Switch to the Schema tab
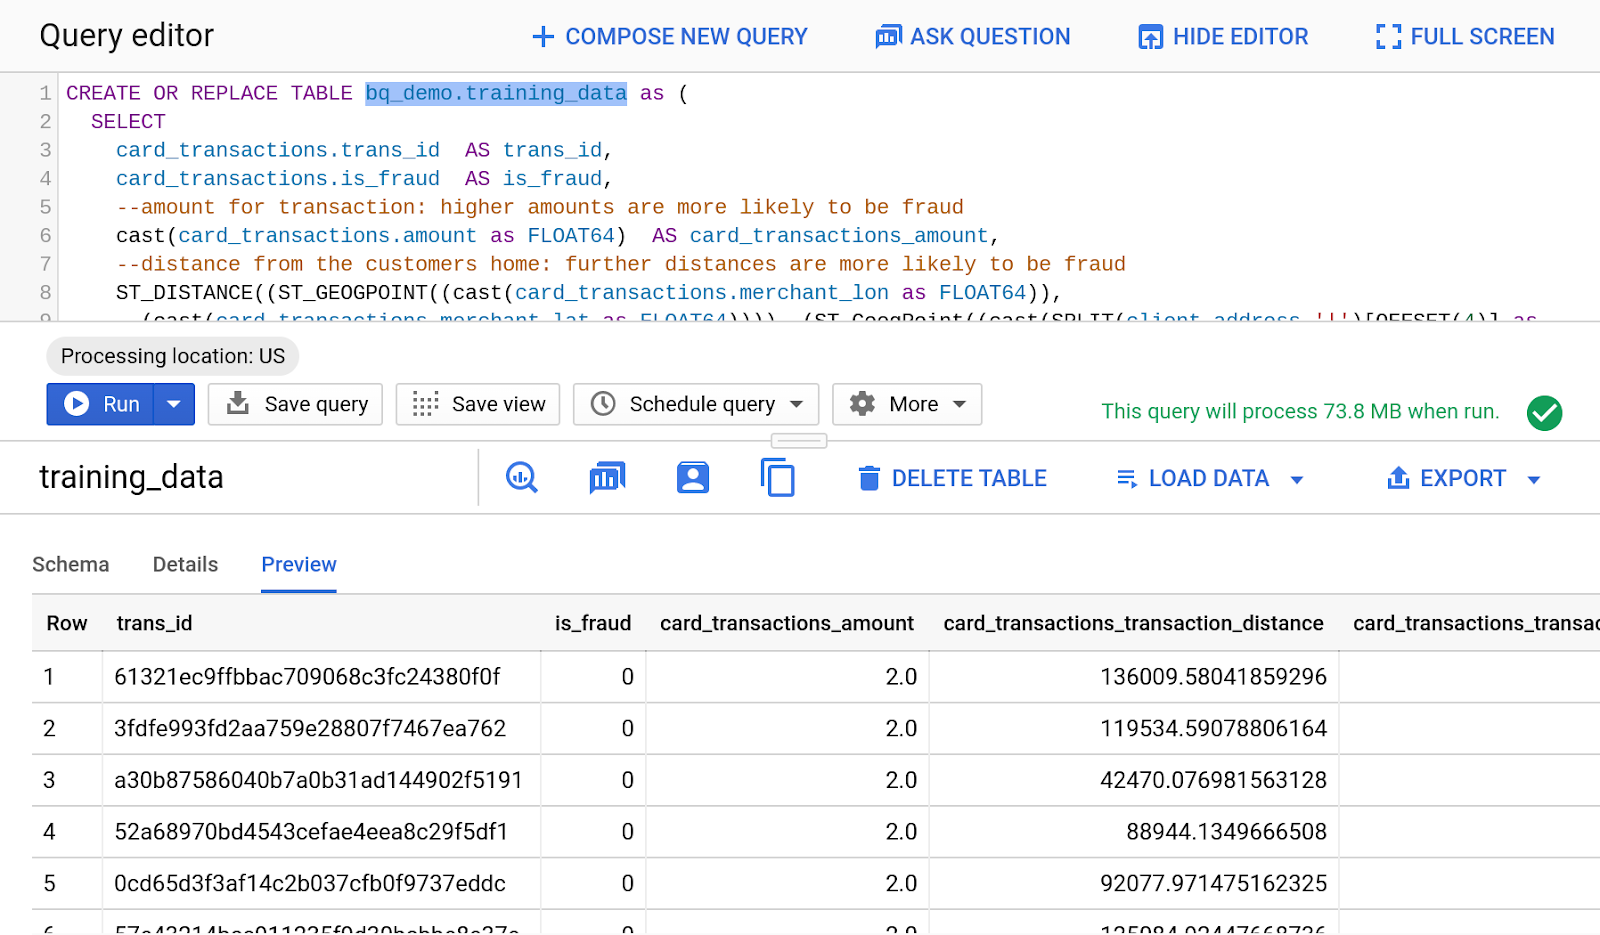1600x935 pixels. point(70,565)
